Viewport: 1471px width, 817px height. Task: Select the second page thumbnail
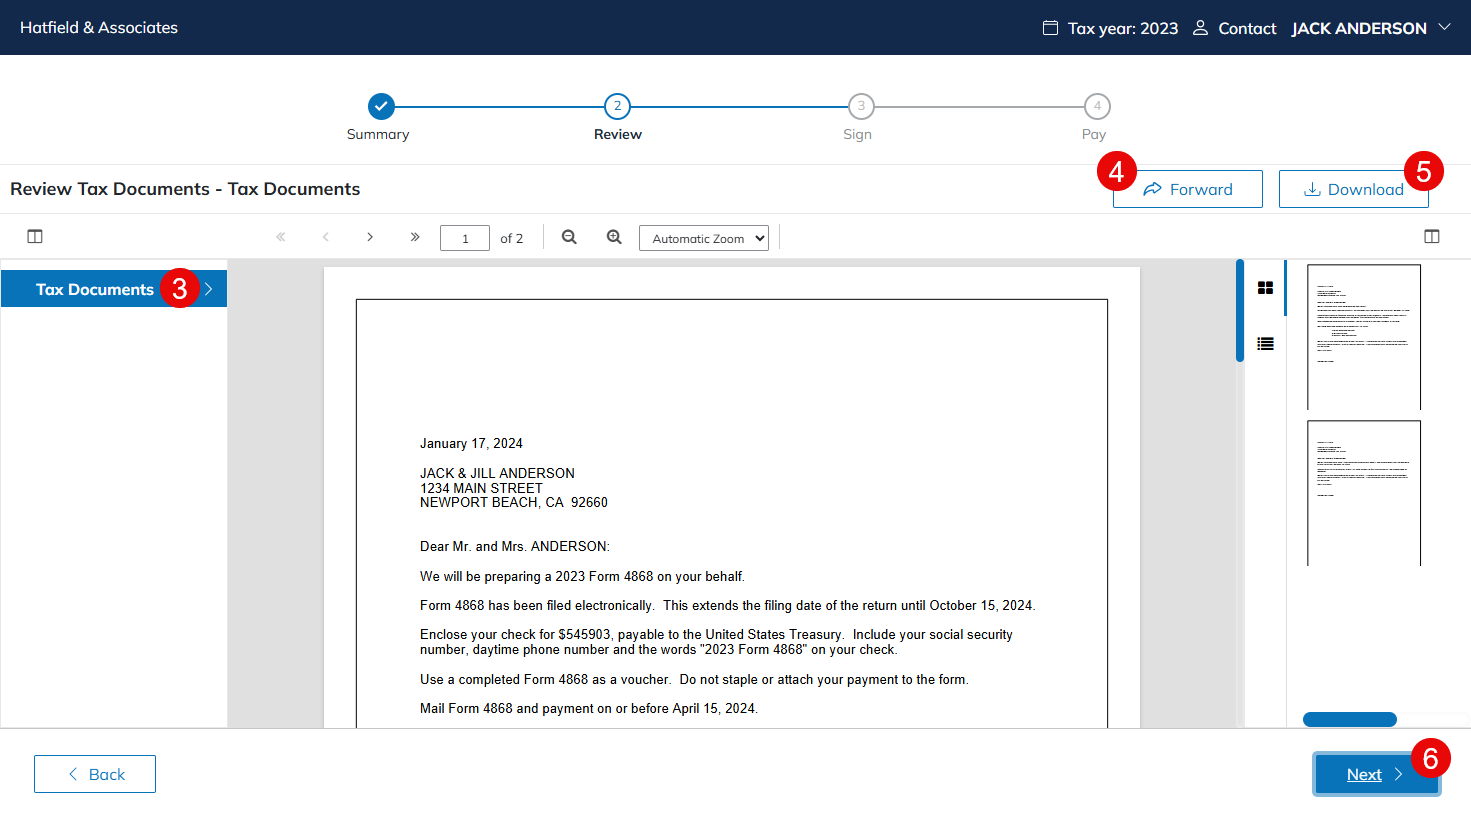pos(1363,493)
